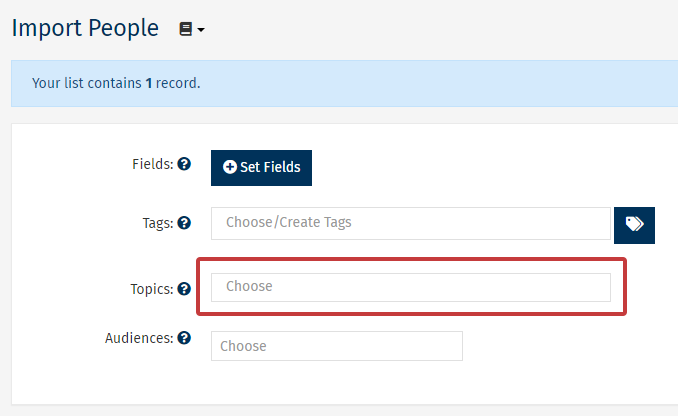Click the help icon next to Tags
This screenshot has width=678, height=416.
pos(184,223)
